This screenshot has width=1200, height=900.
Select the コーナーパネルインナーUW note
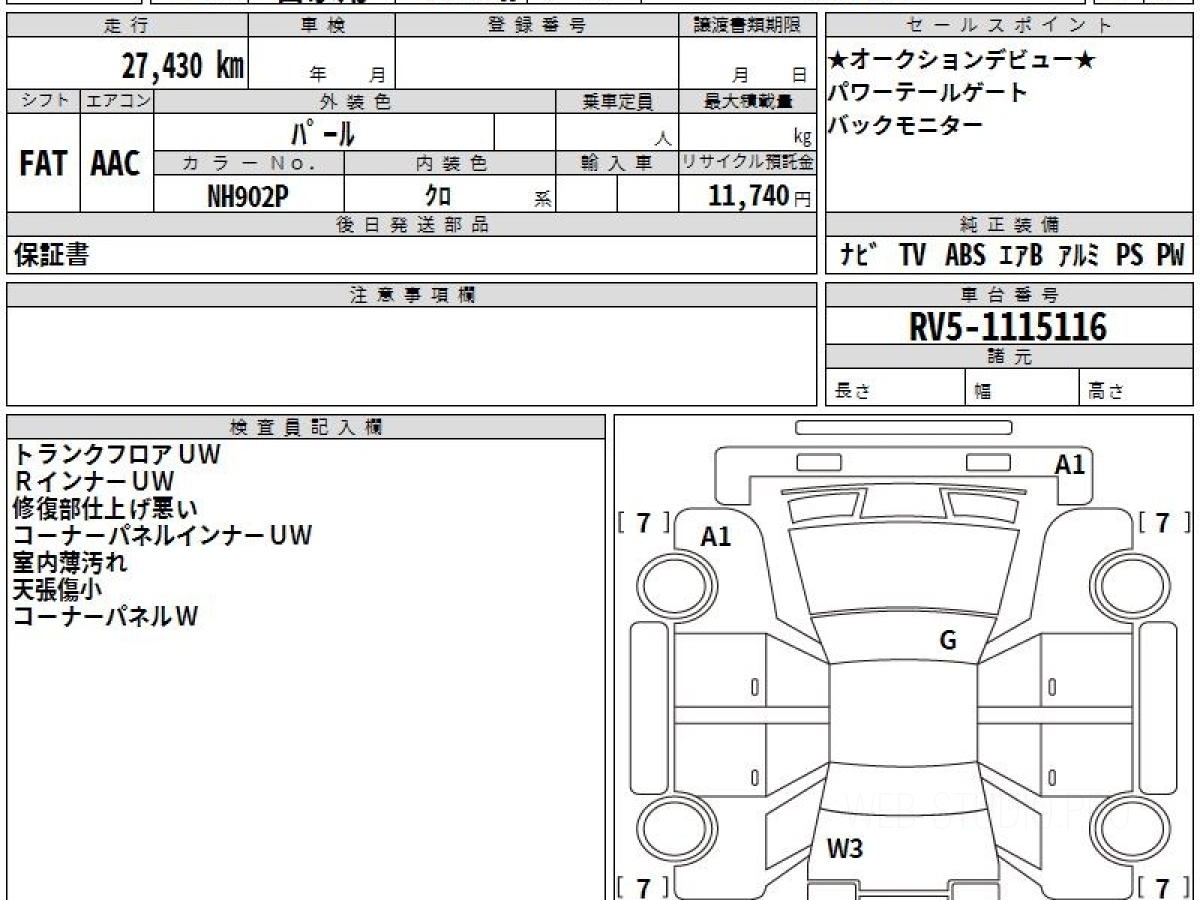163,535
